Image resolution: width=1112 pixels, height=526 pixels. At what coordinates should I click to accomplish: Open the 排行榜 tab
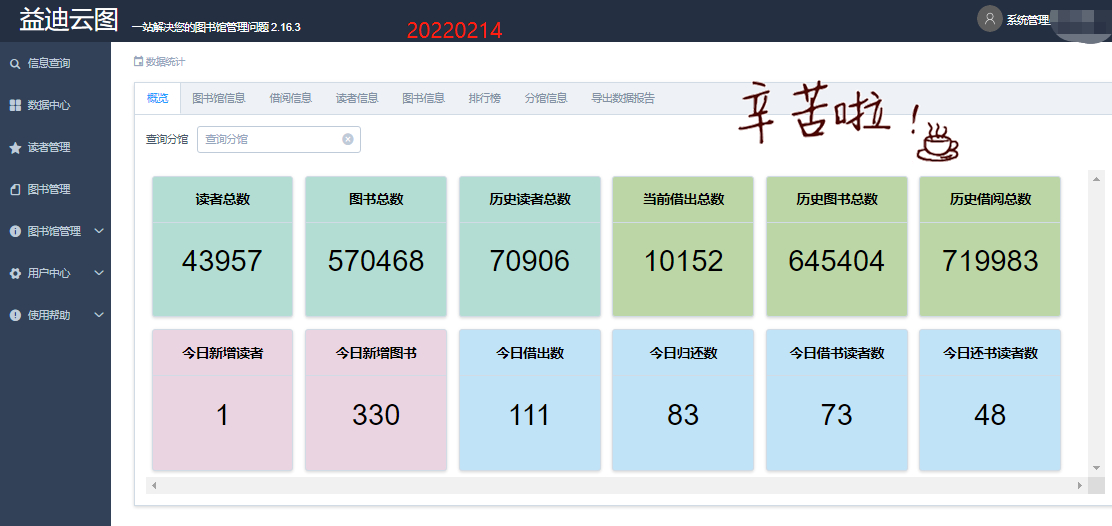pos(485,98)
